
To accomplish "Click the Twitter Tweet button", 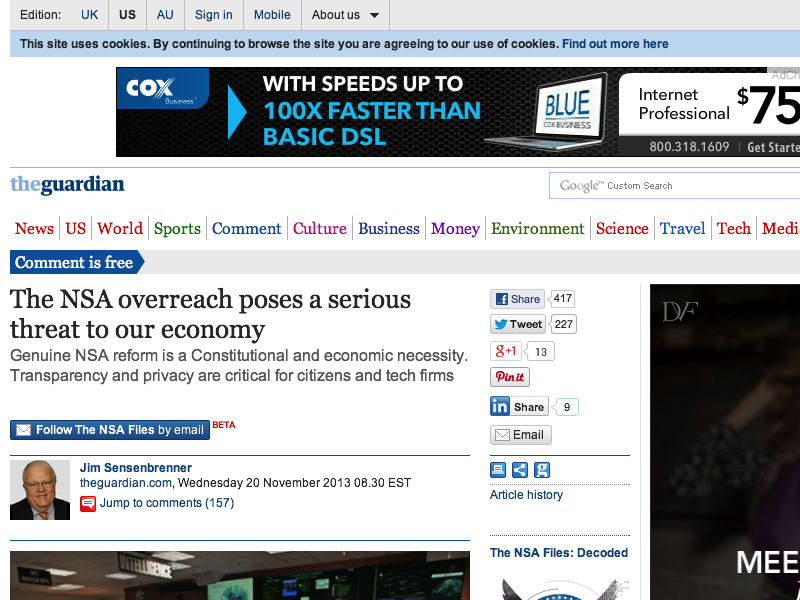I will tap(518, 324).
